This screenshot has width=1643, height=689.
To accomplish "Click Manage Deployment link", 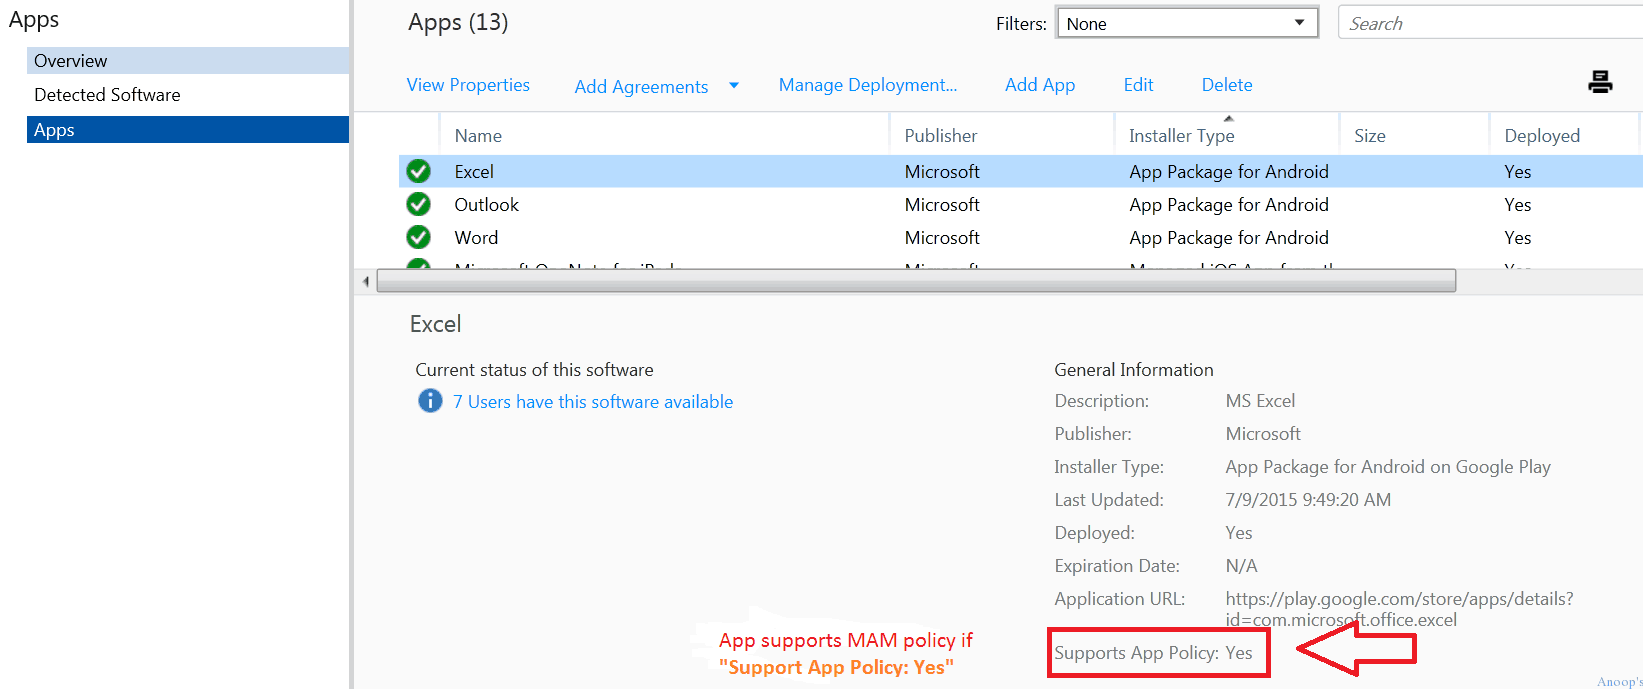I will (x=868, y=85).
